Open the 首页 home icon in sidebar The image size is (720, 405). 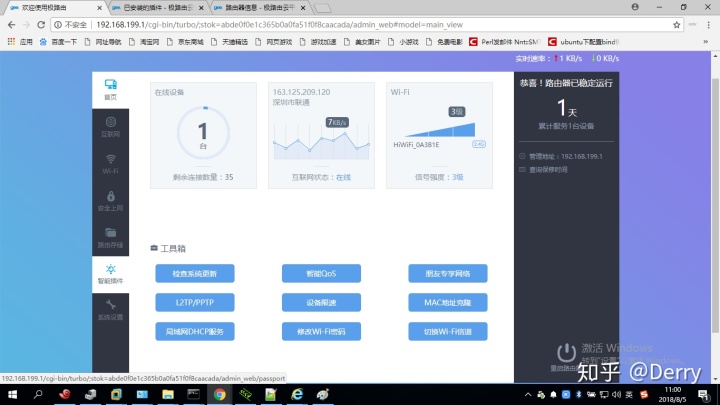point(110,90)
